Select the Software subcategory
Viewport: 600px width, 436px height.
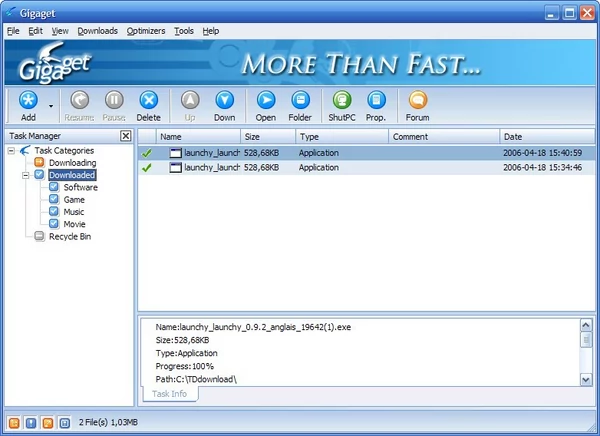(x=80, y=187)
